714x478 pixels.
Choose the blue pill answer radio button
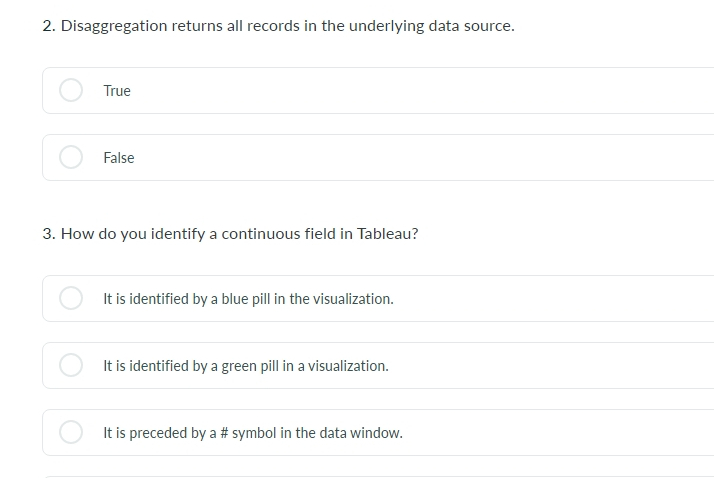tap(71, 298)
